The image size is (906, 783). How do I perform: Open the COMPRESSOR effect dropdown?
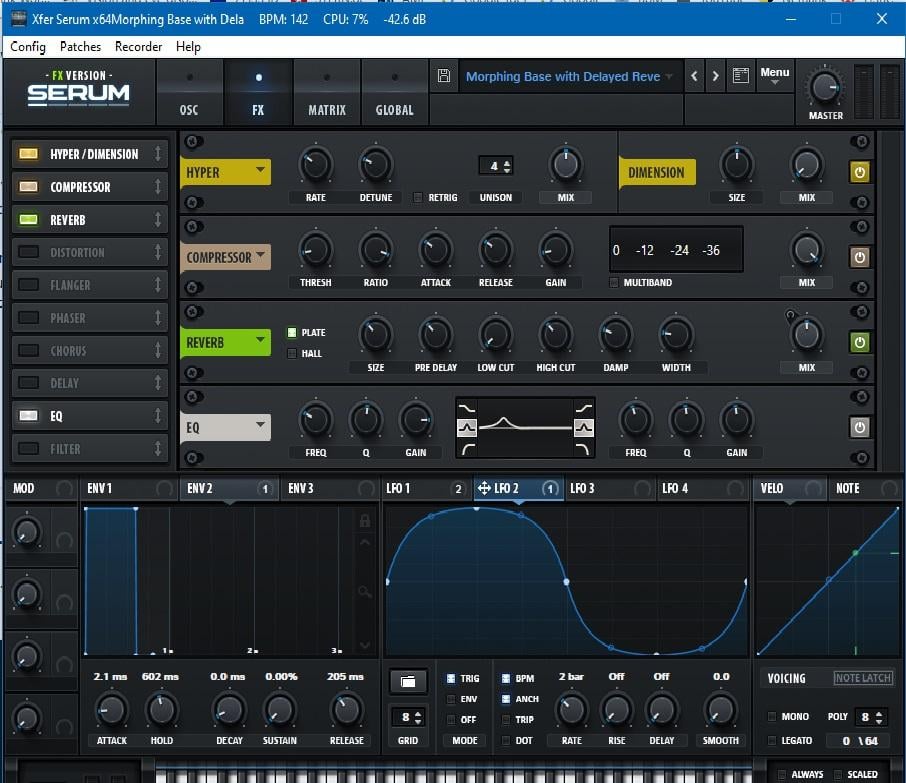click(260, 254)
